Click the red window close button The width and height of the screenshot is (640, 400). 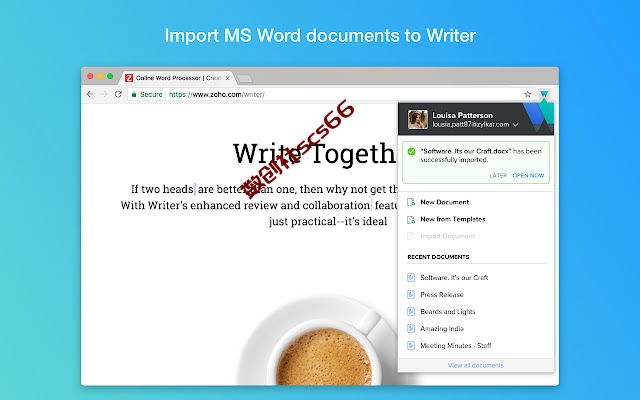pyautogui.click(x=90, y=76)
